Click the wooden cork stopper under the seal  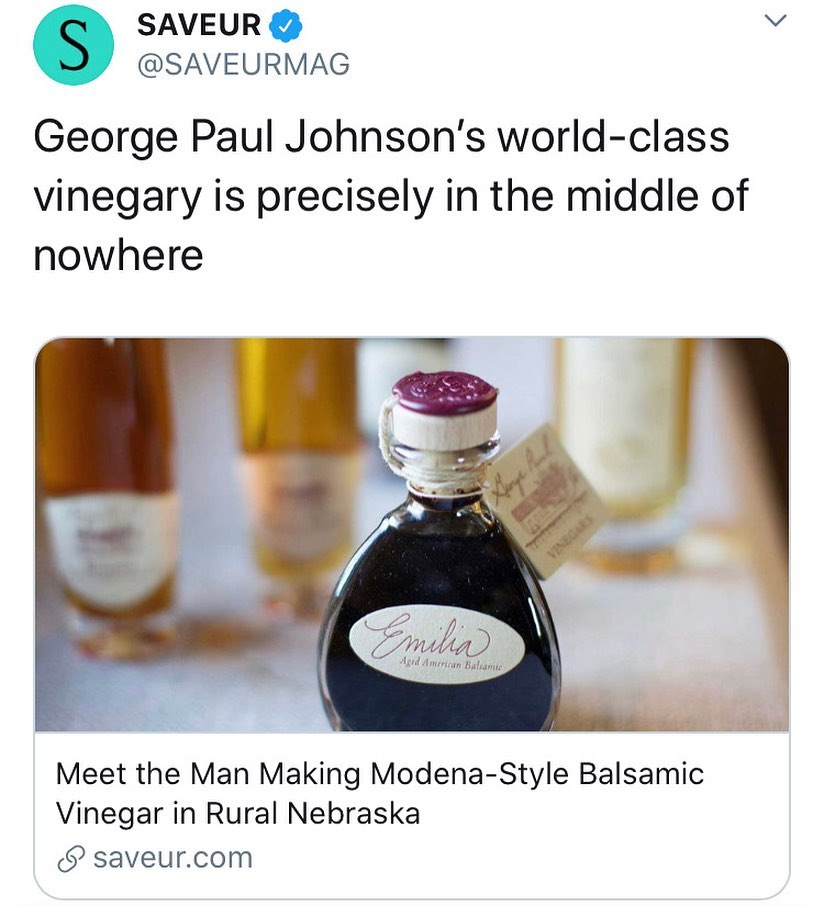point(444,428)
